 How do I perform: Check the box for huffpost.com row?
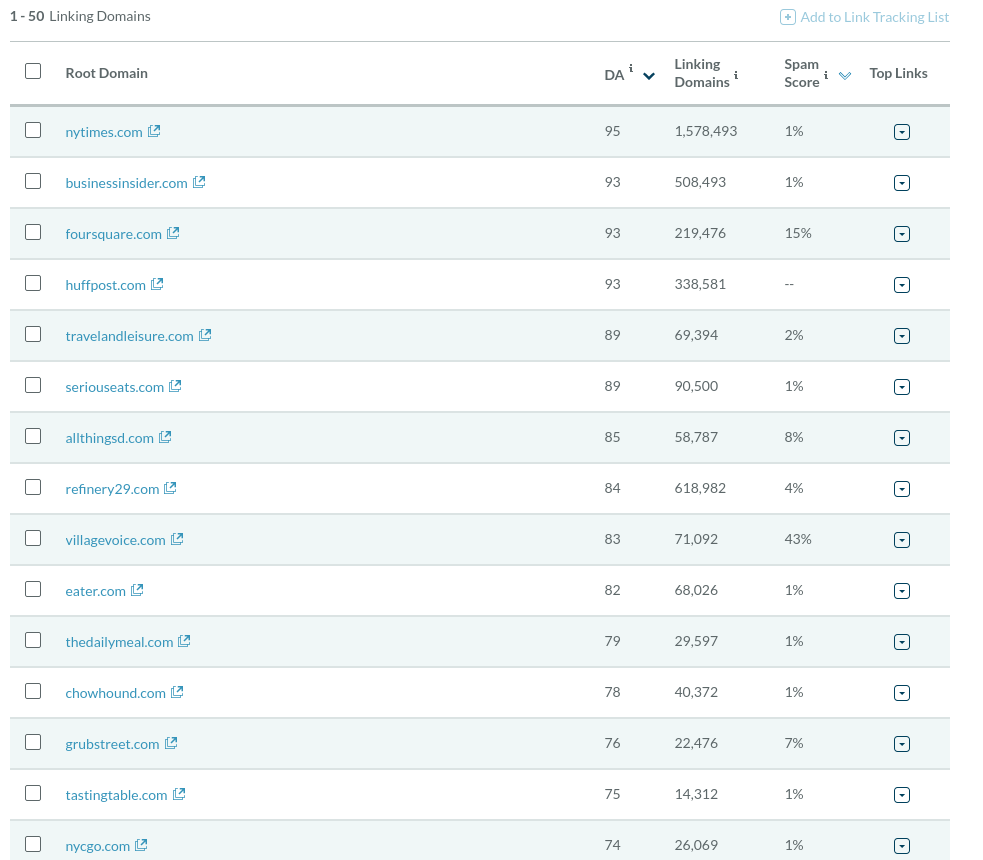pos(33,283)
